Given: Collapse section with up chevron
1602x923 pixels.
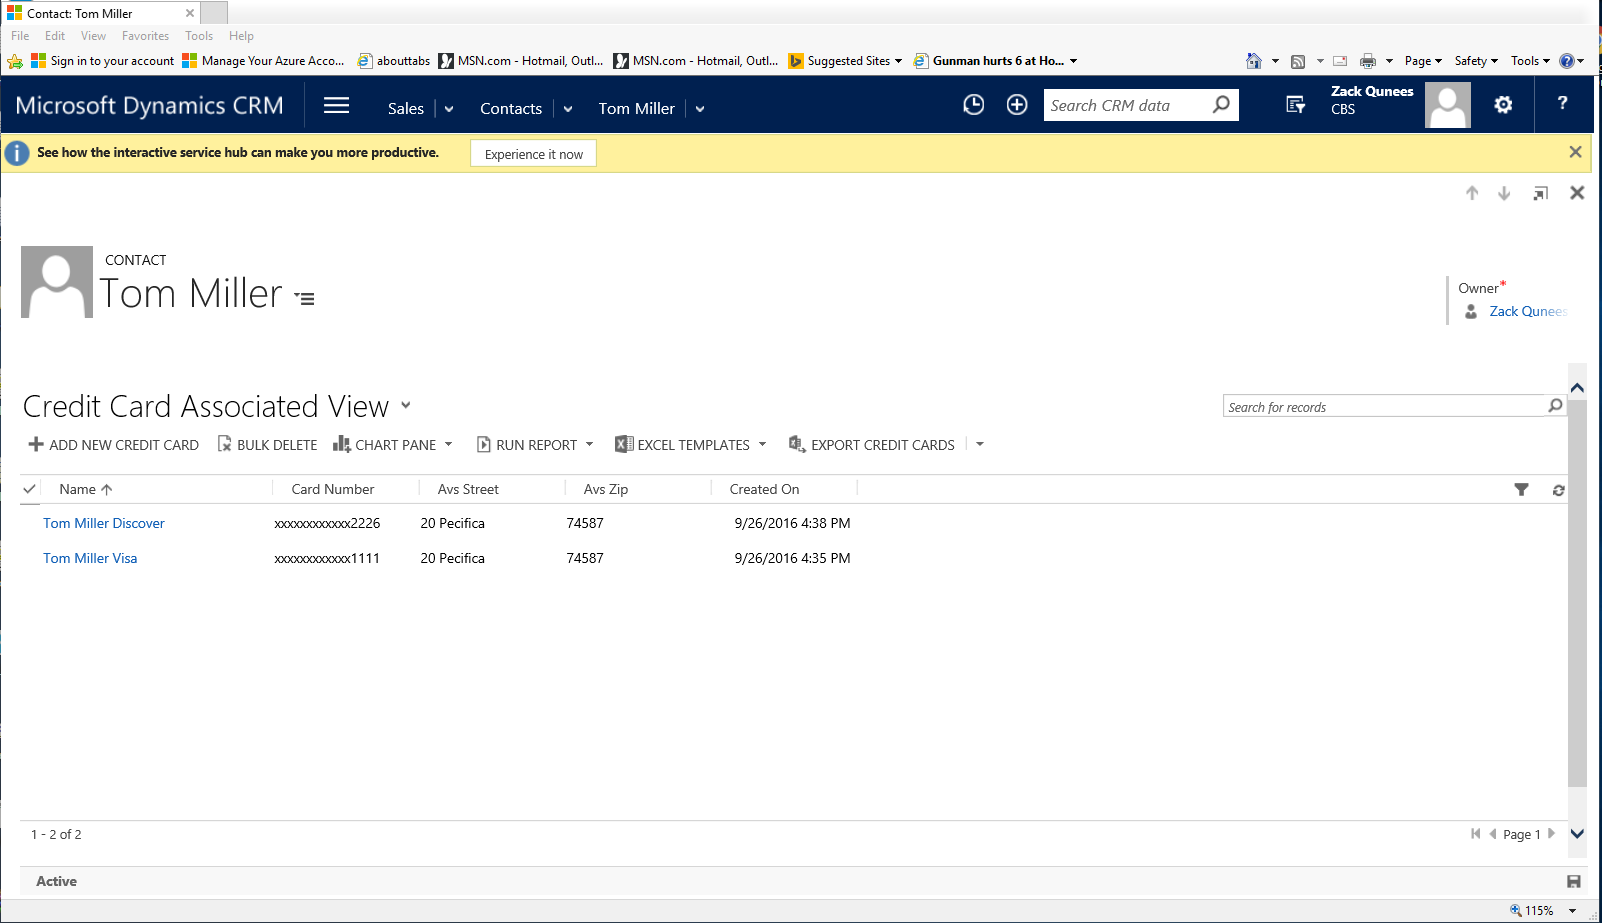Looking at the screenshot, I should tap(1577, 388).
